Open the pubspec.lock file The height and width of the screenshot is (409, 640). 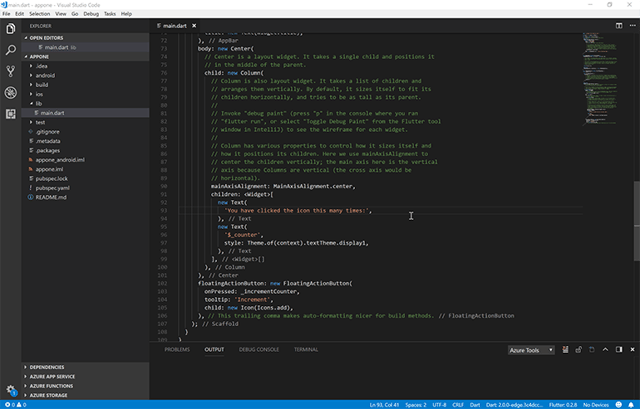[x=85, y=179]
